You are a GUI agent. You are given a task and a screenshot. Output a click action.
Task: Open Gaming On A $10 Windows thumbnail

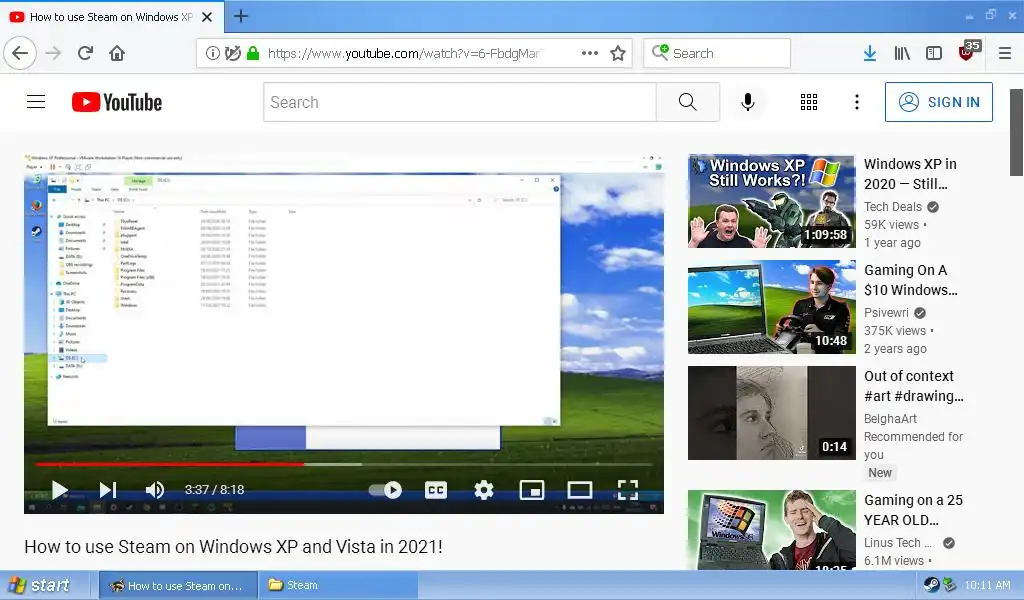tap(772, 307)
